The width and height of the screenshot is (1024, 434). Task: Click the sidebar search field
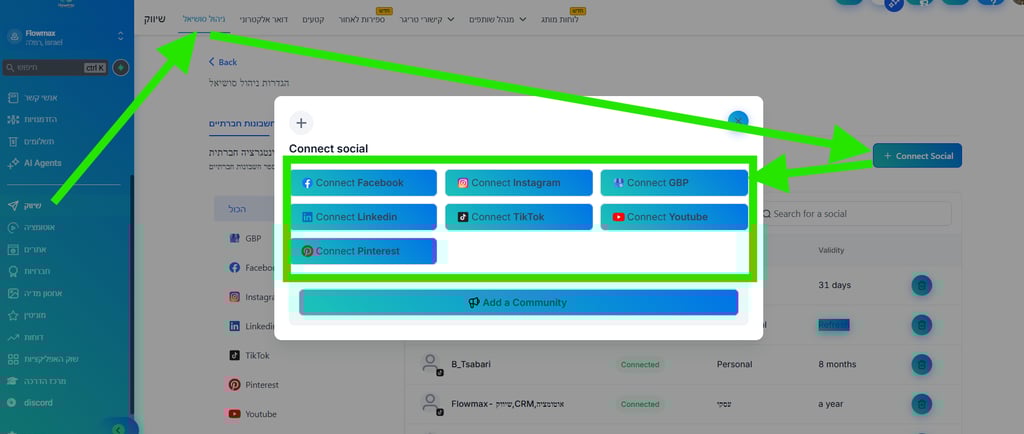[x=56, y=67]
